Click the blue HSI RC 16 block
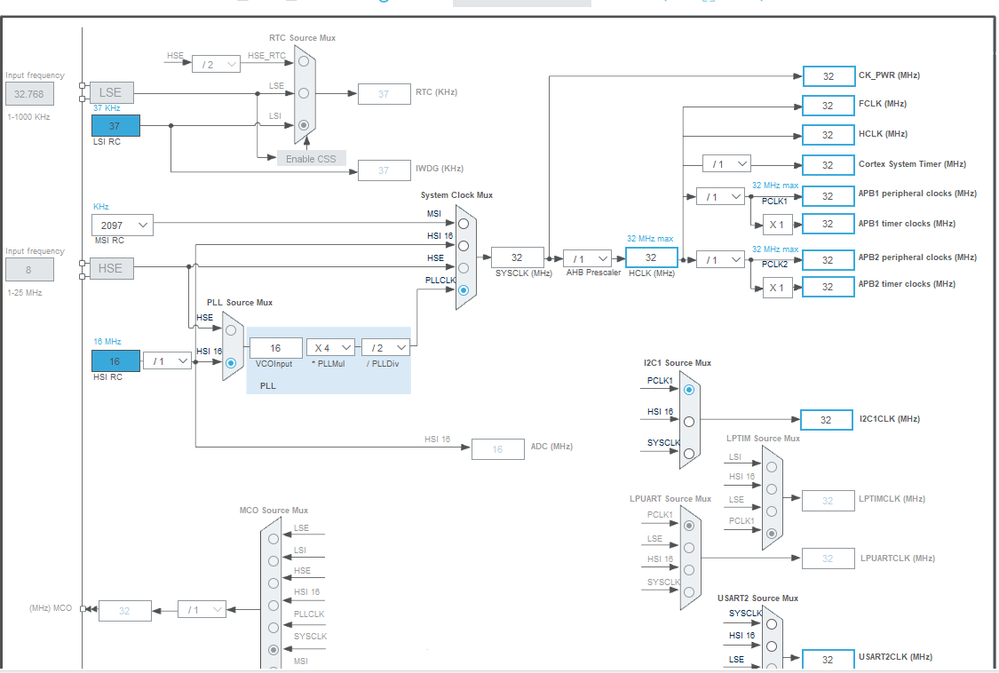The width and height of the screenshot is (999, 673). [116, 361]
